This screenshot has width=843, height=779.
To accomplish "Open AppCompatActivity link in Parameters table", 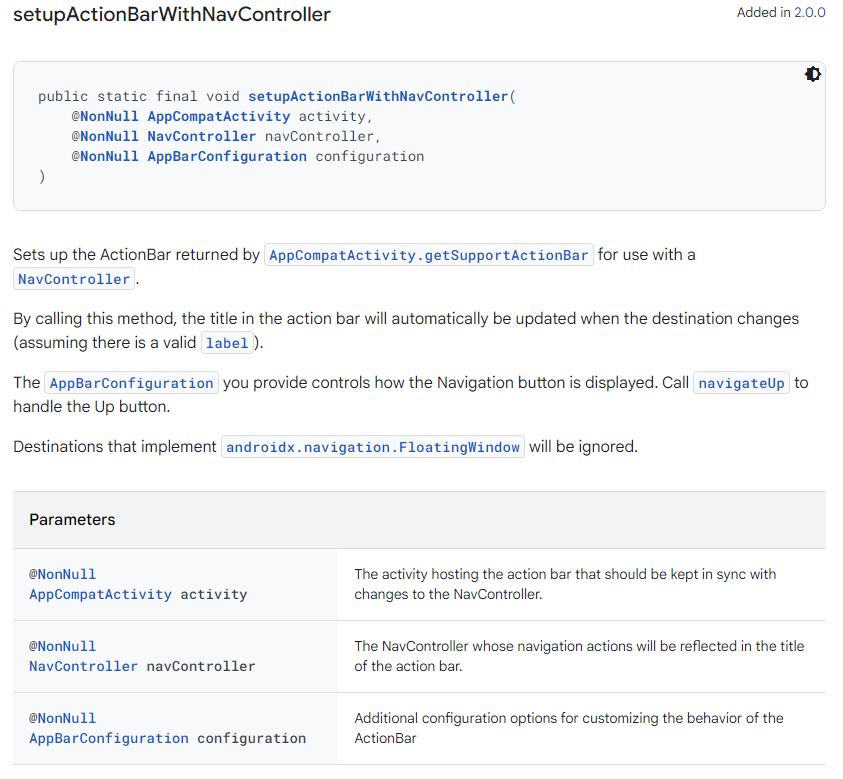I will pos(101,594).
